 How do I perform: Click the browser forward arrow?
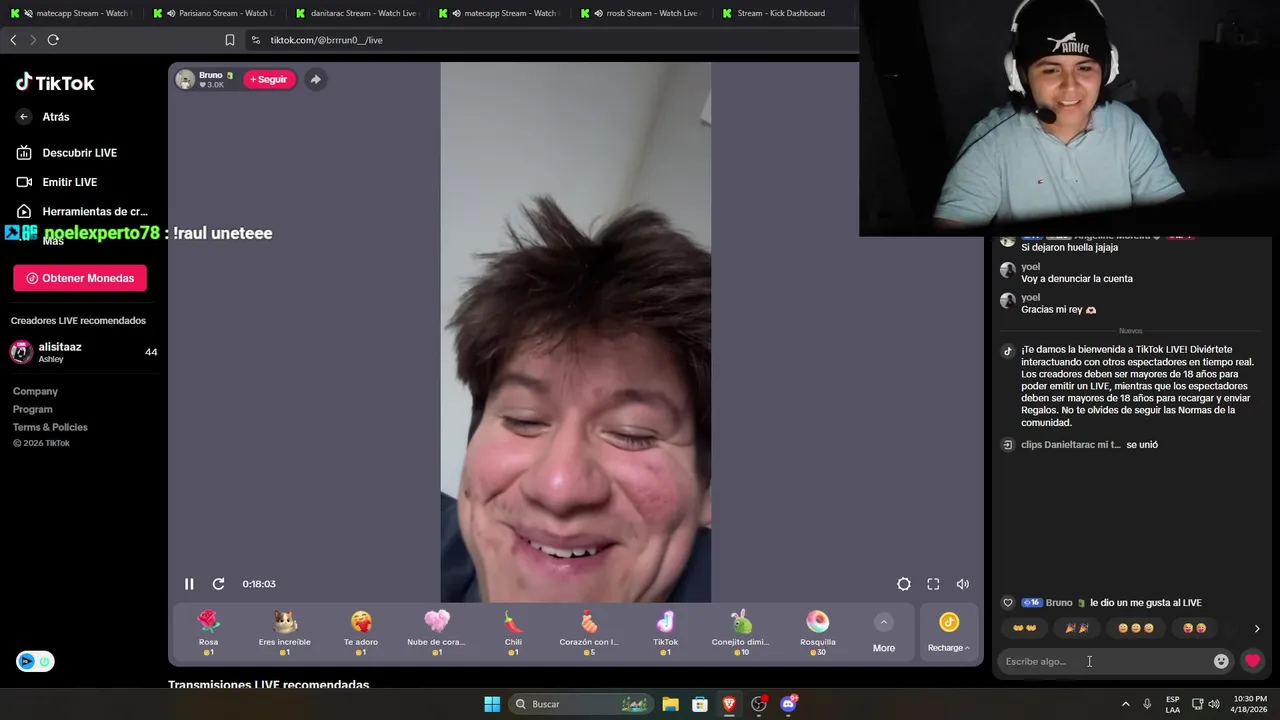(33, 40)
